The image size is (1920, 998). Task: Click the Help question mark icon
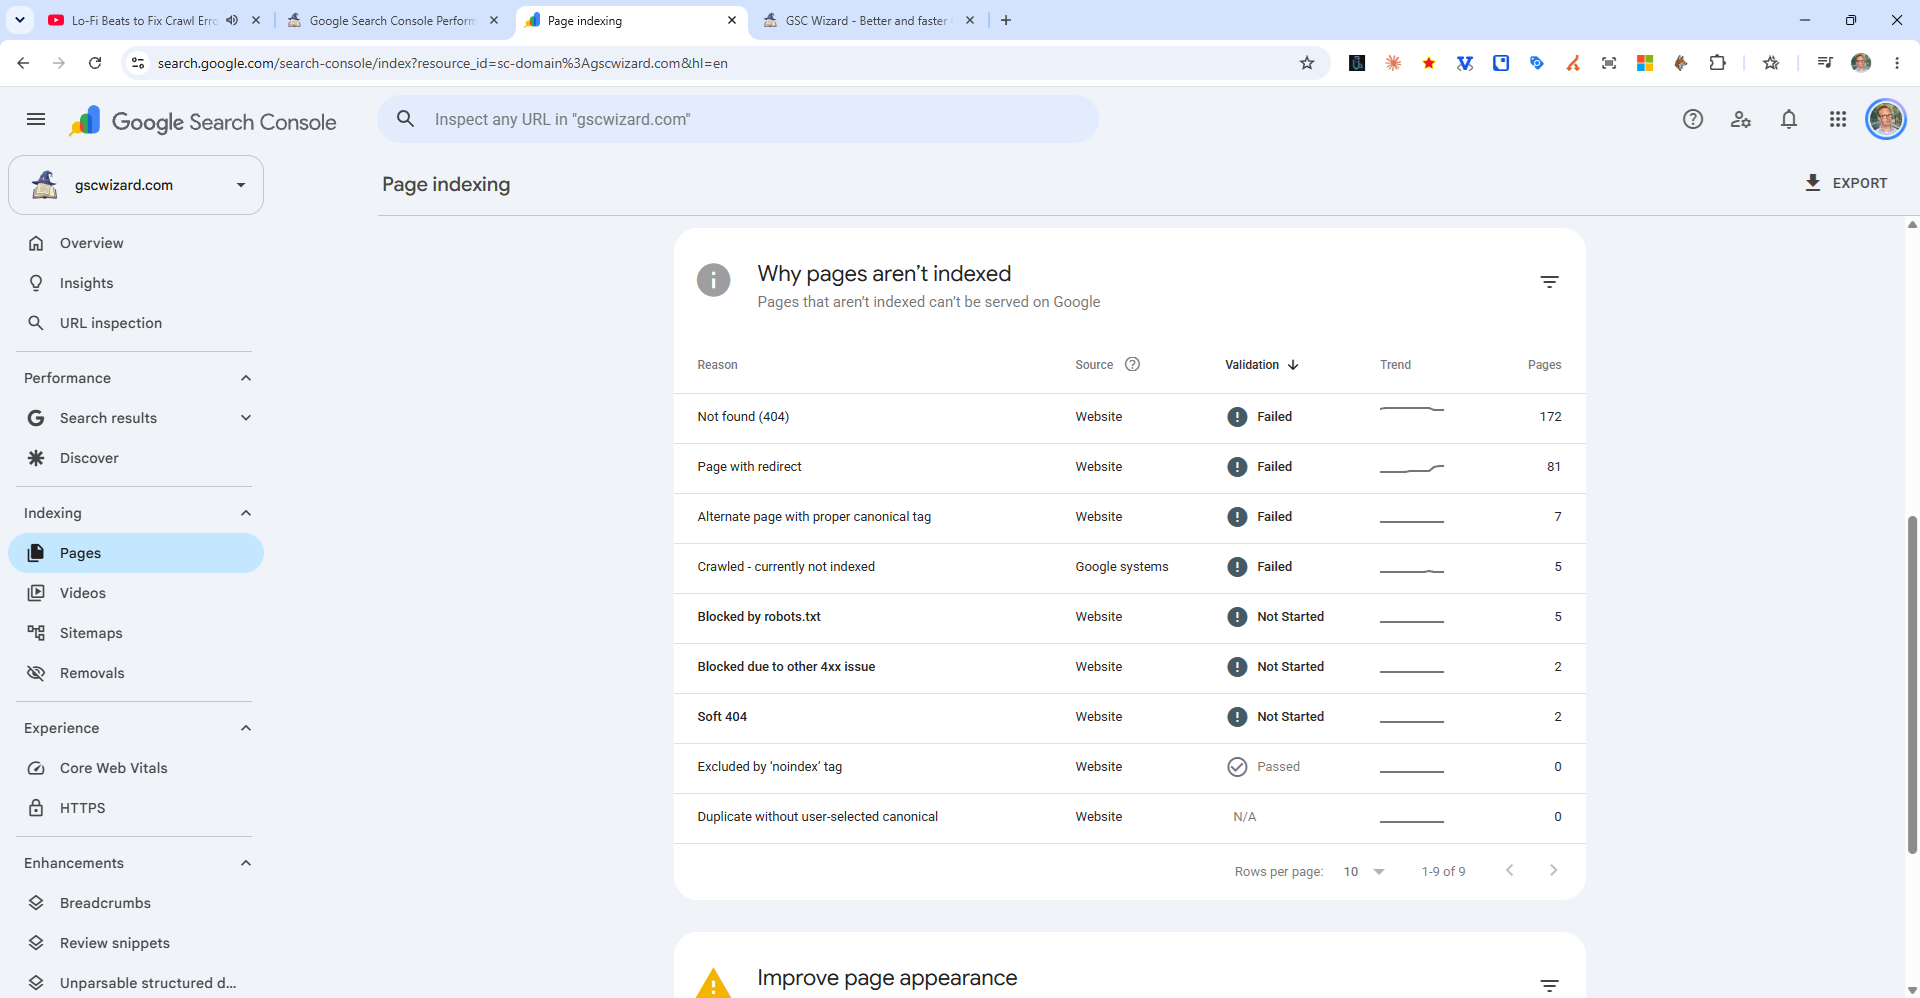click(x=1692, y=120)
